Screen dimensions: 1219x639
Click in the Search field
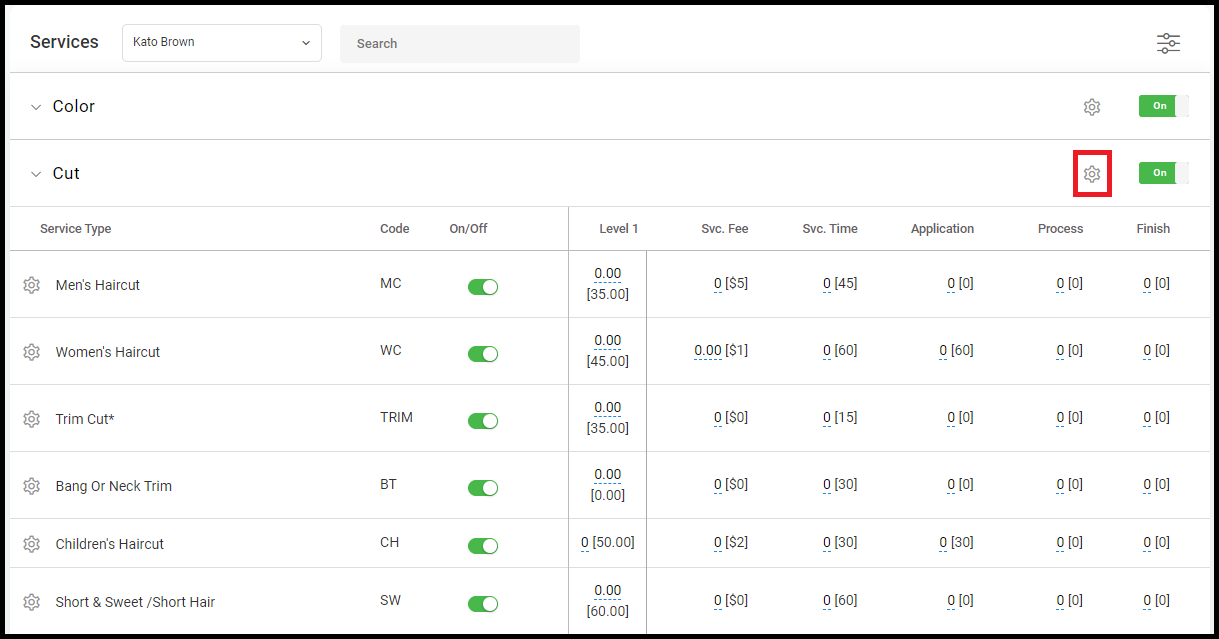(x=460, y=44)
